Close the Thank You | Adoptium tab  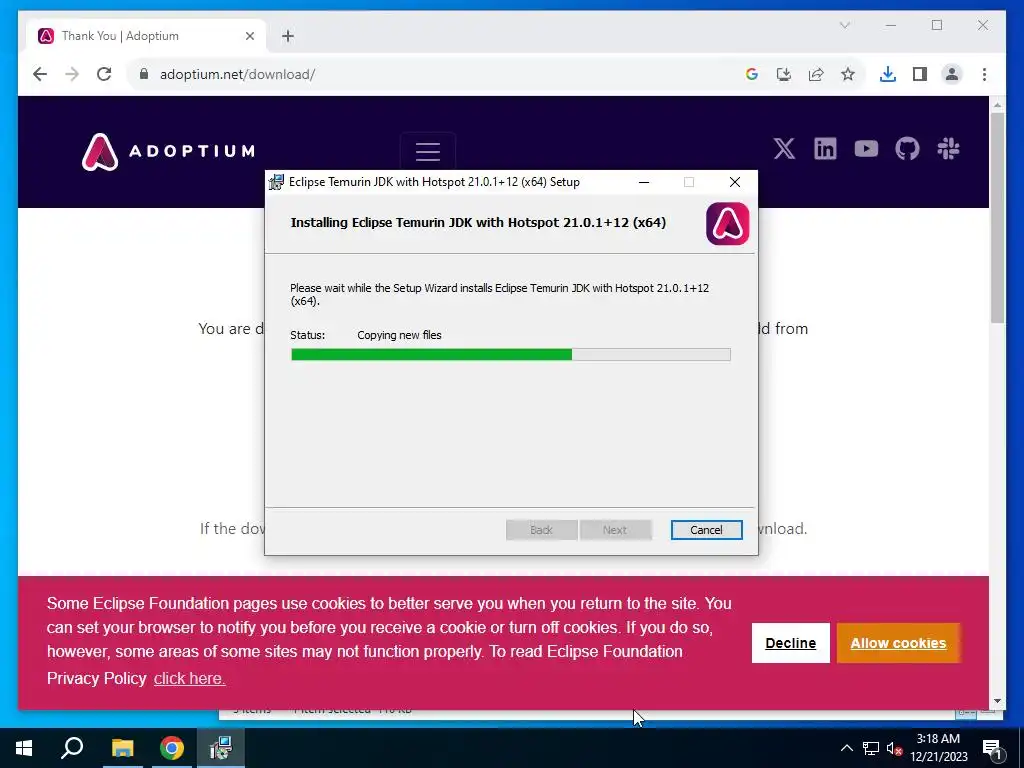coord(249,36)
